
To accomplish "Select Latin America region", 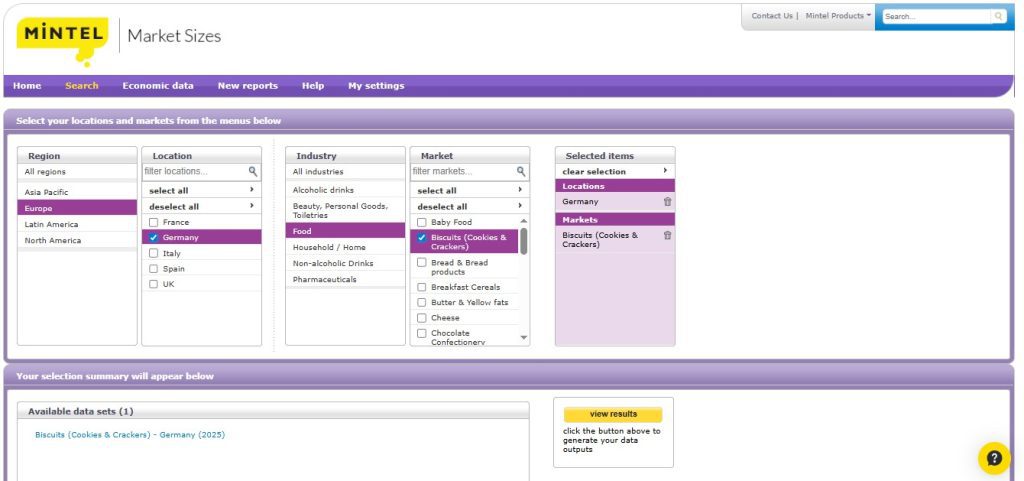I will [77, 224].
